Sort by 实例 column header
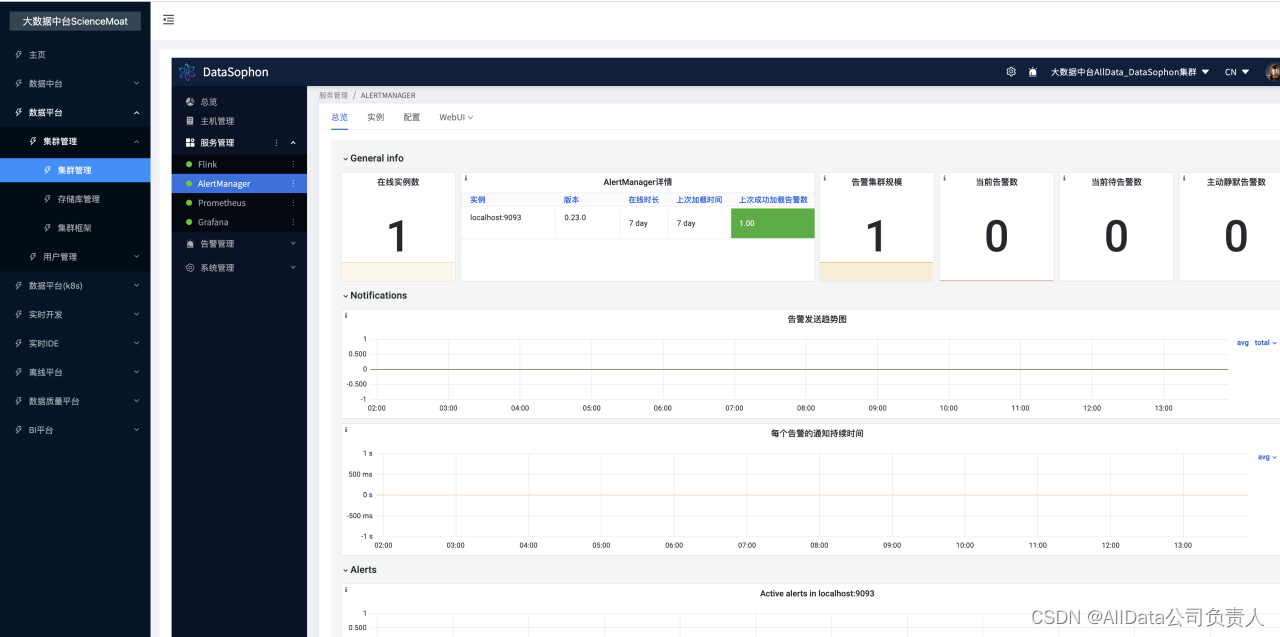 click(x=478, y=200)
